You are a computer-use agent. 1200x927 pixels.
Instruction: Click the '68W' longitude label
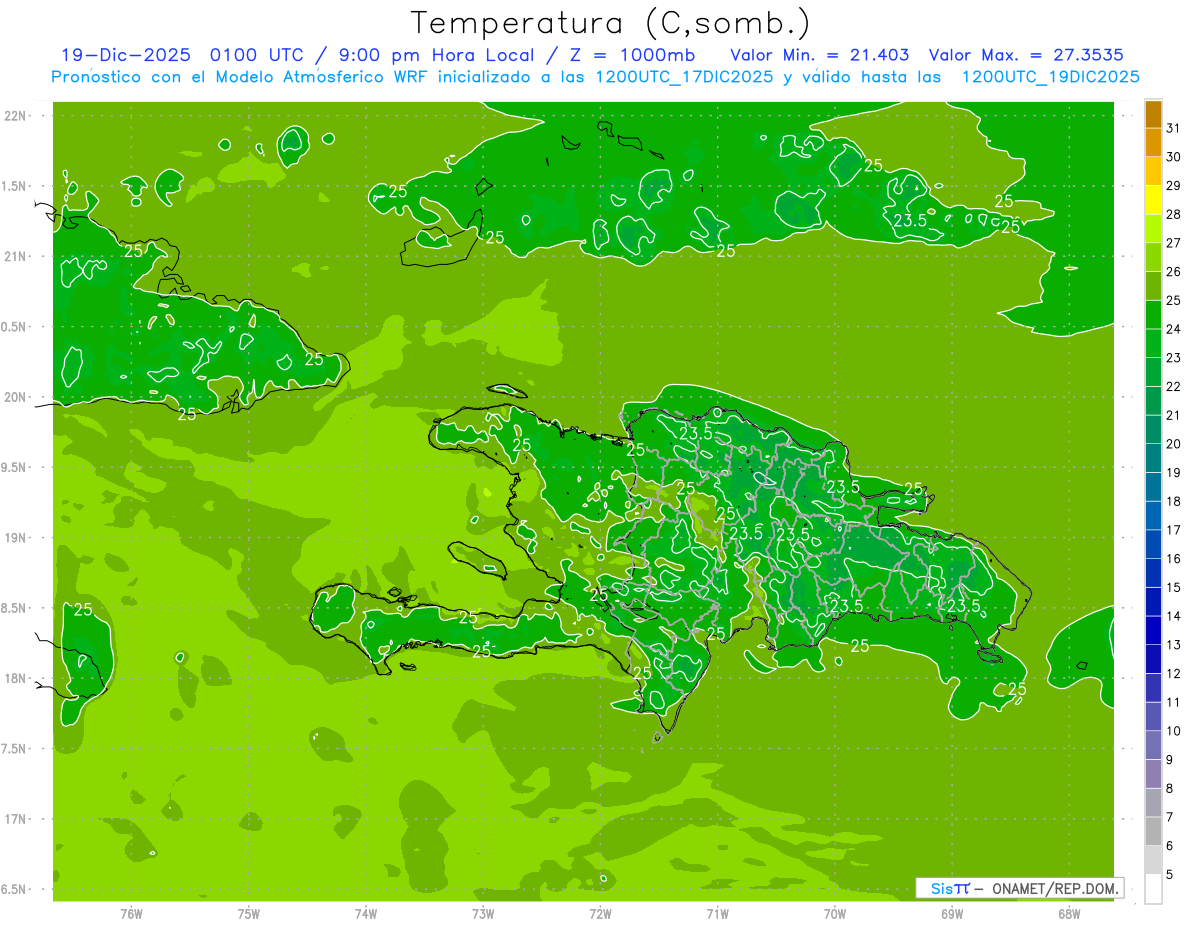point(1068,914)
